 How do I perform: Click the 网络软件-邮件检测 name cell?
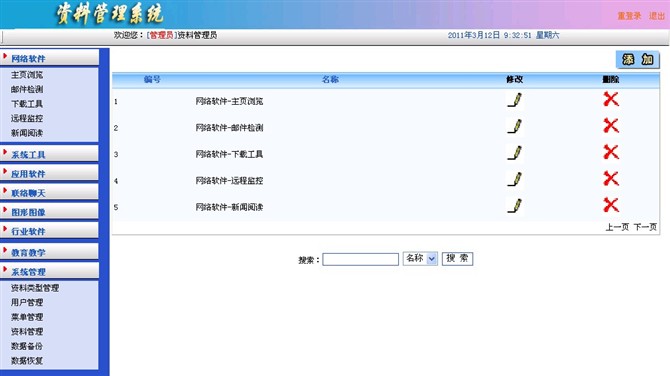(x=229, y=128)
